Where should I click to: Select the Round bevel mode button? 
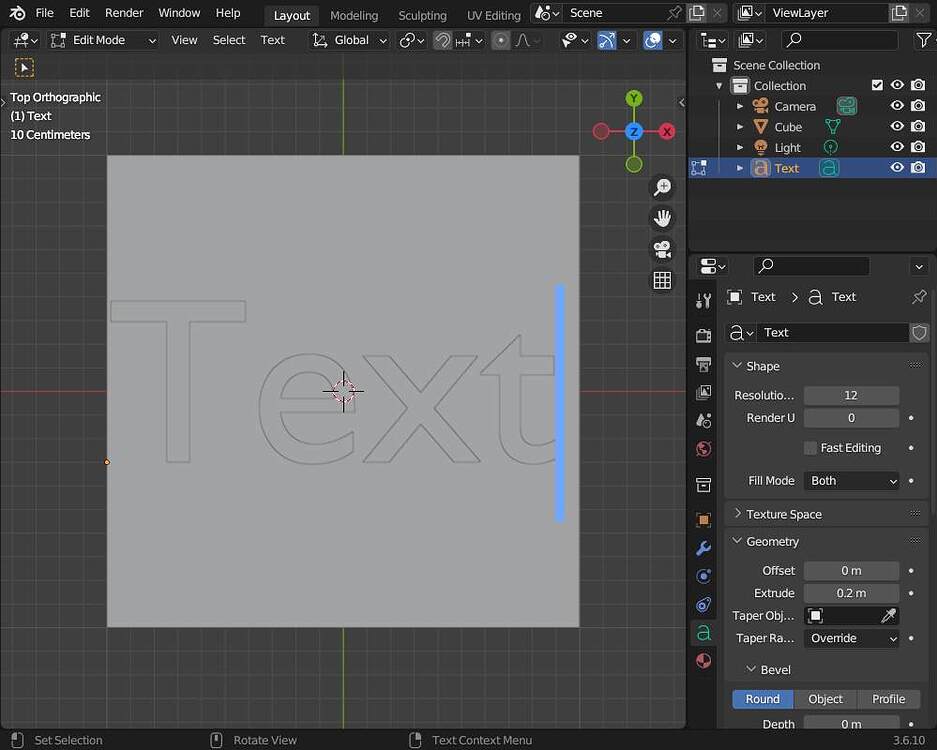point(763,699)
